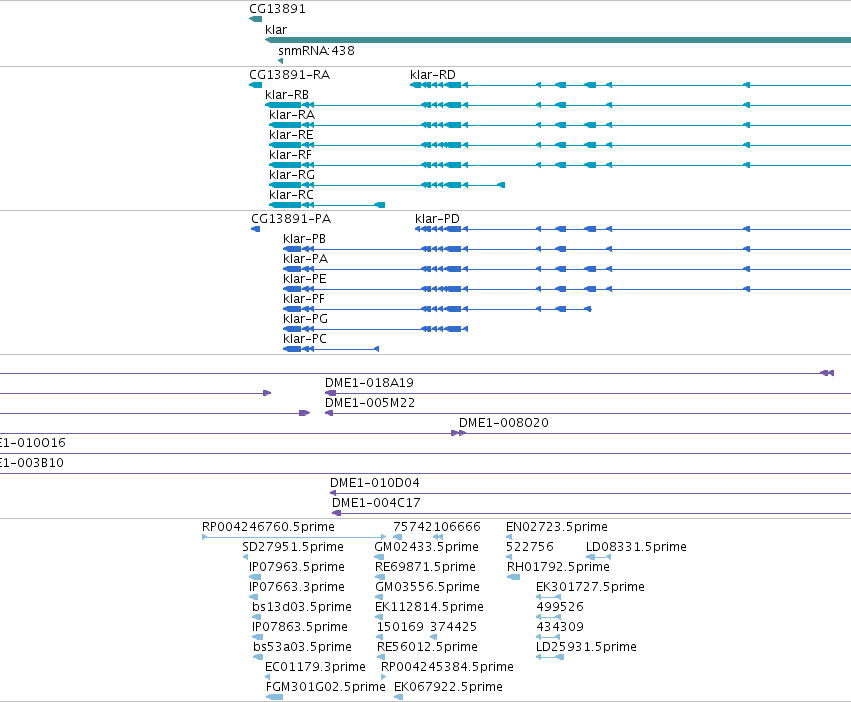Viewport: 851px width, 702px height.
Task: Click the klar-RD transcript label
Action: (x=433, y=74)
